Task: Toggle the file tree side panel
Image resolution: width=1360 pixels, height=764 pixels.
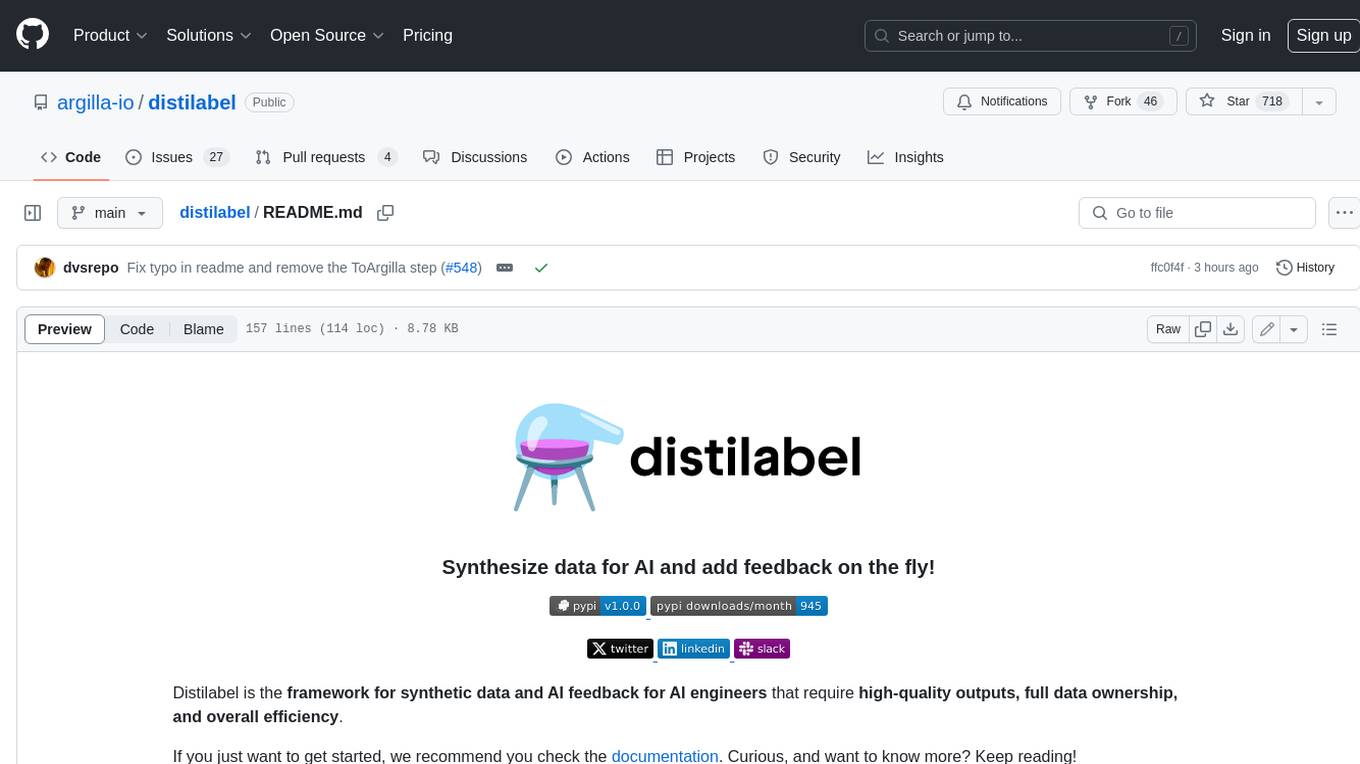Action: pos(32,213)
